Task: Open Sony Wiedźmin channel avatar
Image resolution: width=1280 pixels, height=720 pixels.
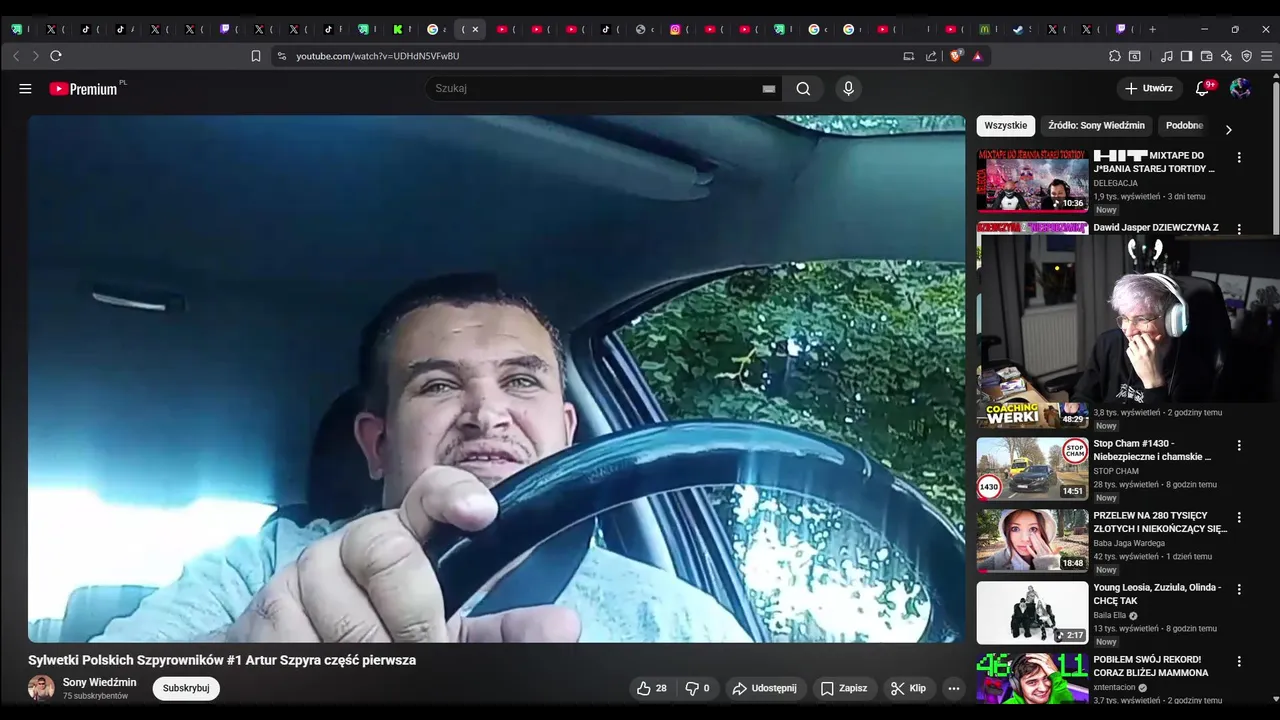Action: coord(41,688)
